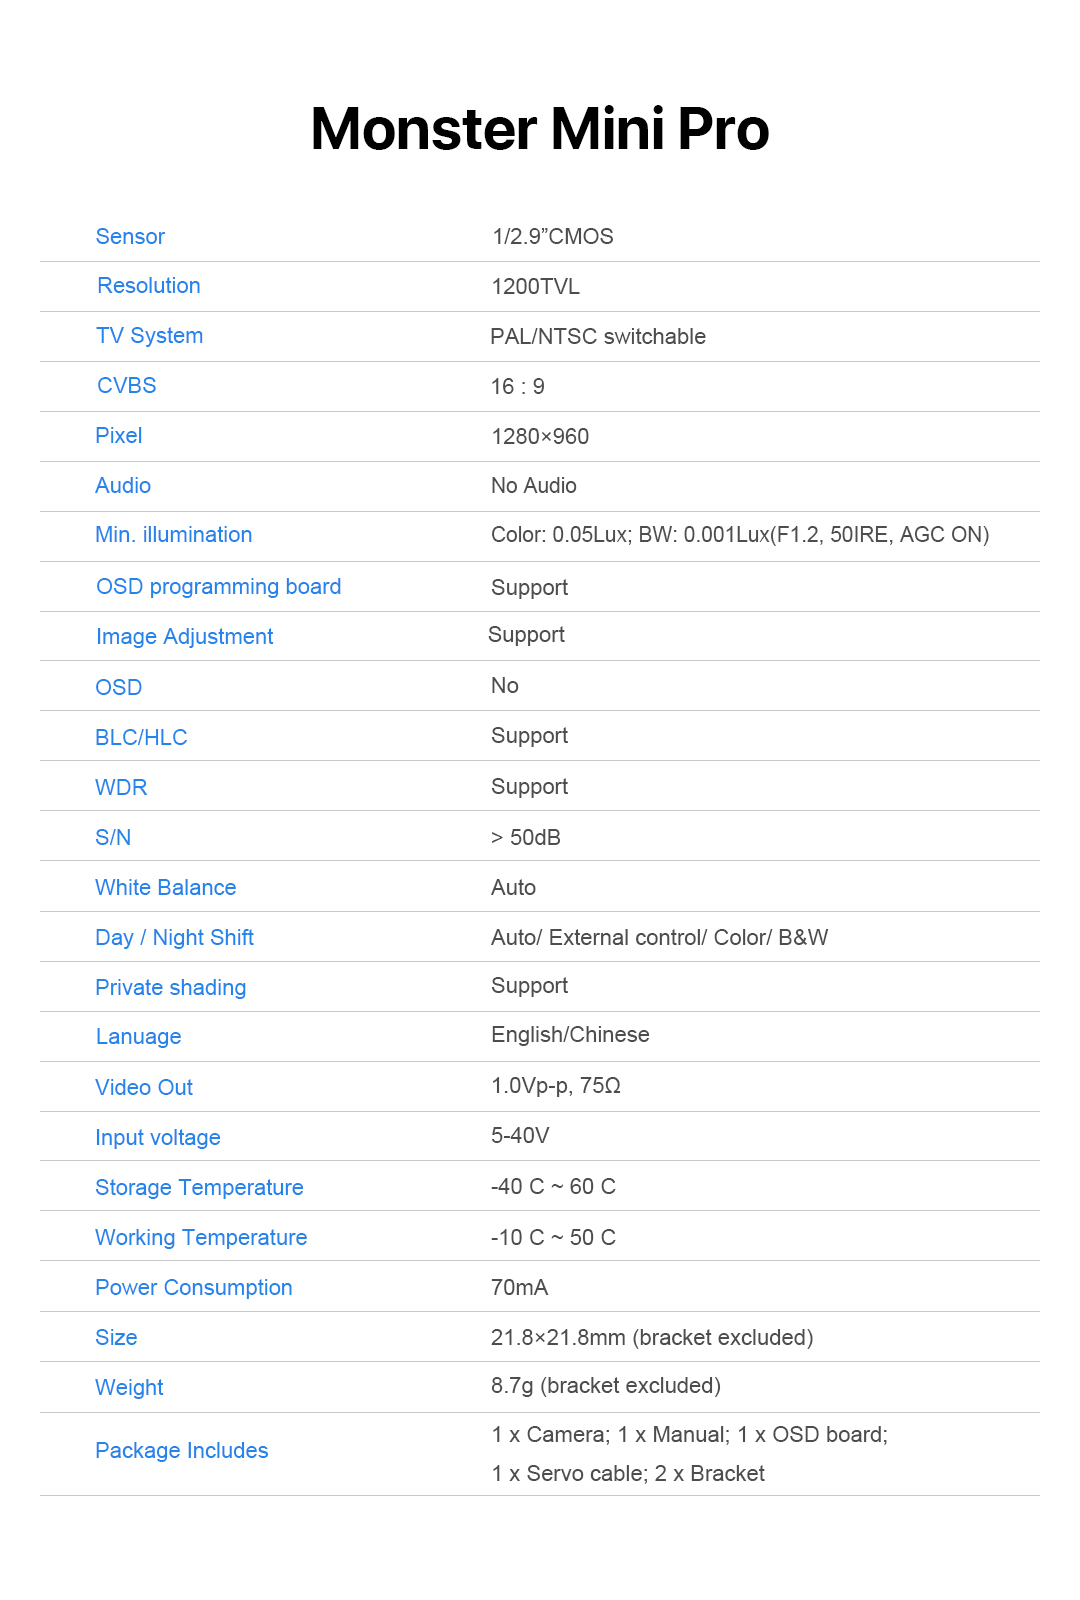
Task: Click the PAL/NTSC switchable value
Action: pyautogui.click(x=598, y=337)
